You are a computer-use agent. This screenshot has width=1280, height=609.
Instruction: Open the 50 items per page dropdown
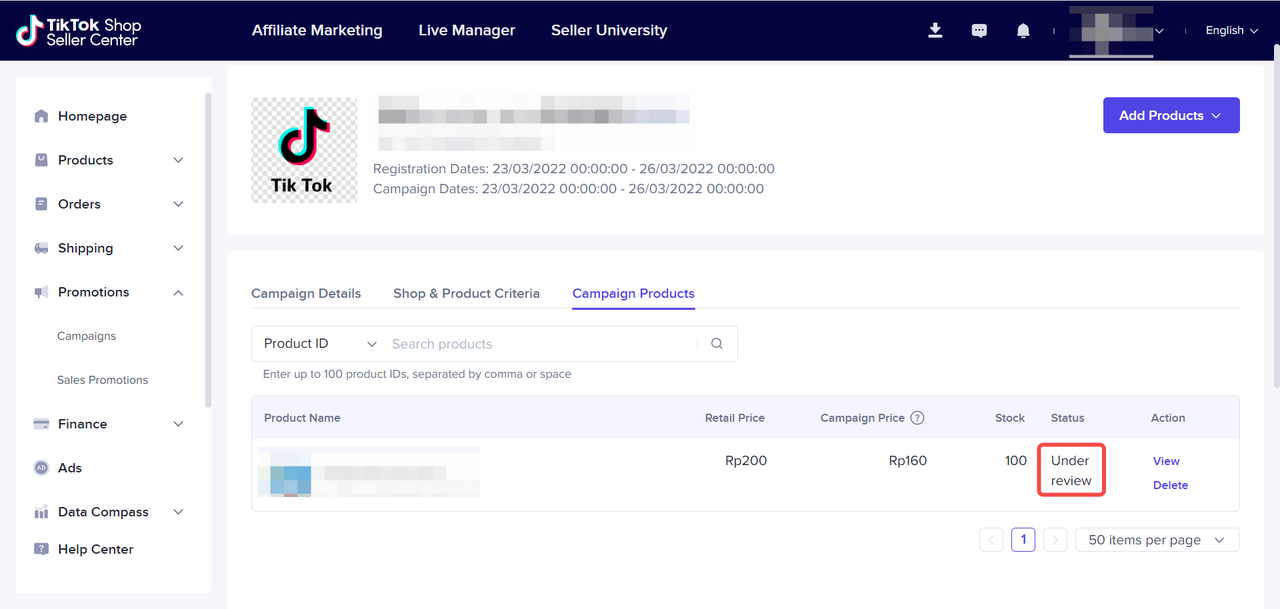[x=1156, y=540]
